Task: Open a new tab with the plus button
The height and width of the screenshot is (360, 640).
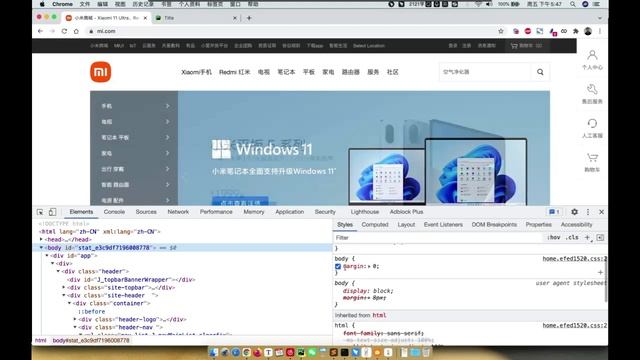Action: [x=249, y=18]
